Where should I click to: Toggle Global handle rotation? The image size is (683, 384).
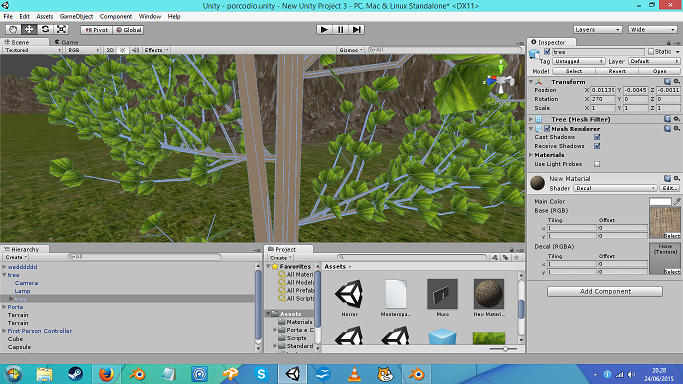128,30
